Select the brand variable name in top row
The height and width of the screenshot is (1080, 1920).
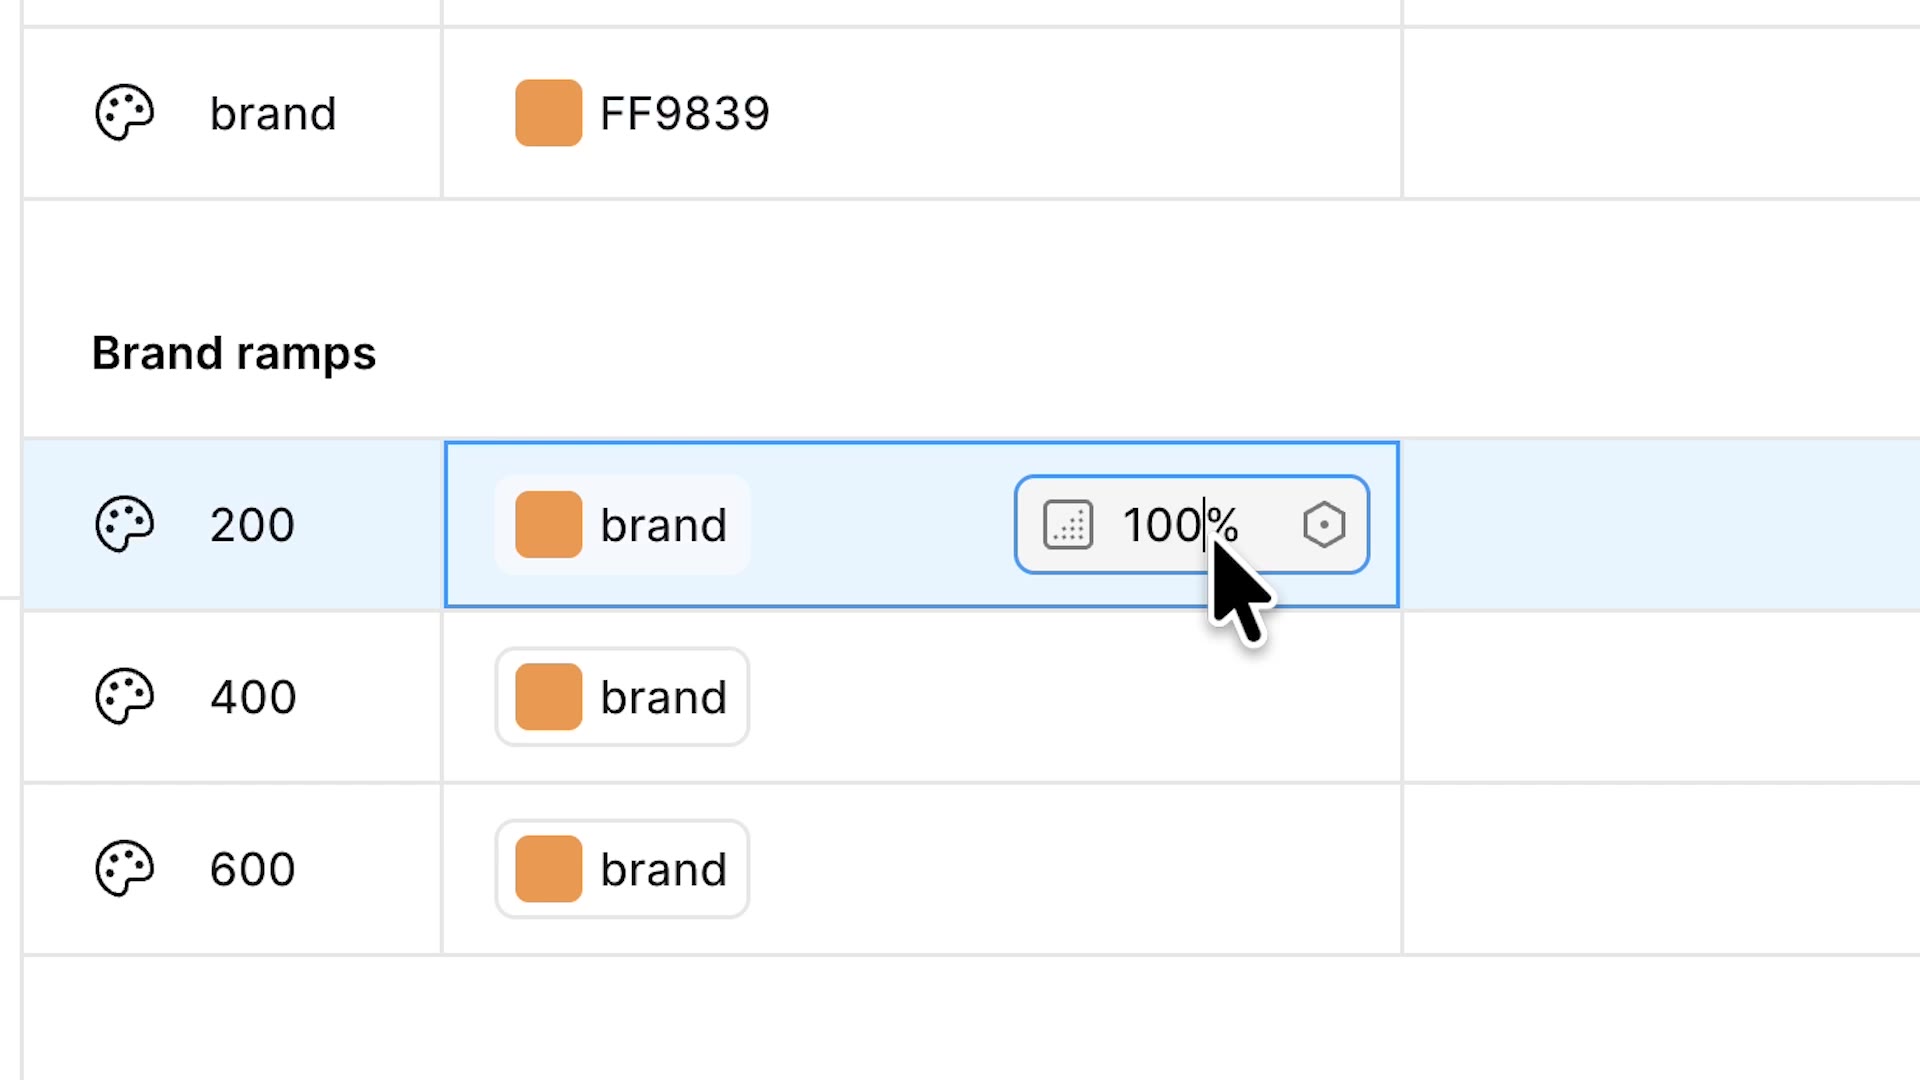[273, 113]
